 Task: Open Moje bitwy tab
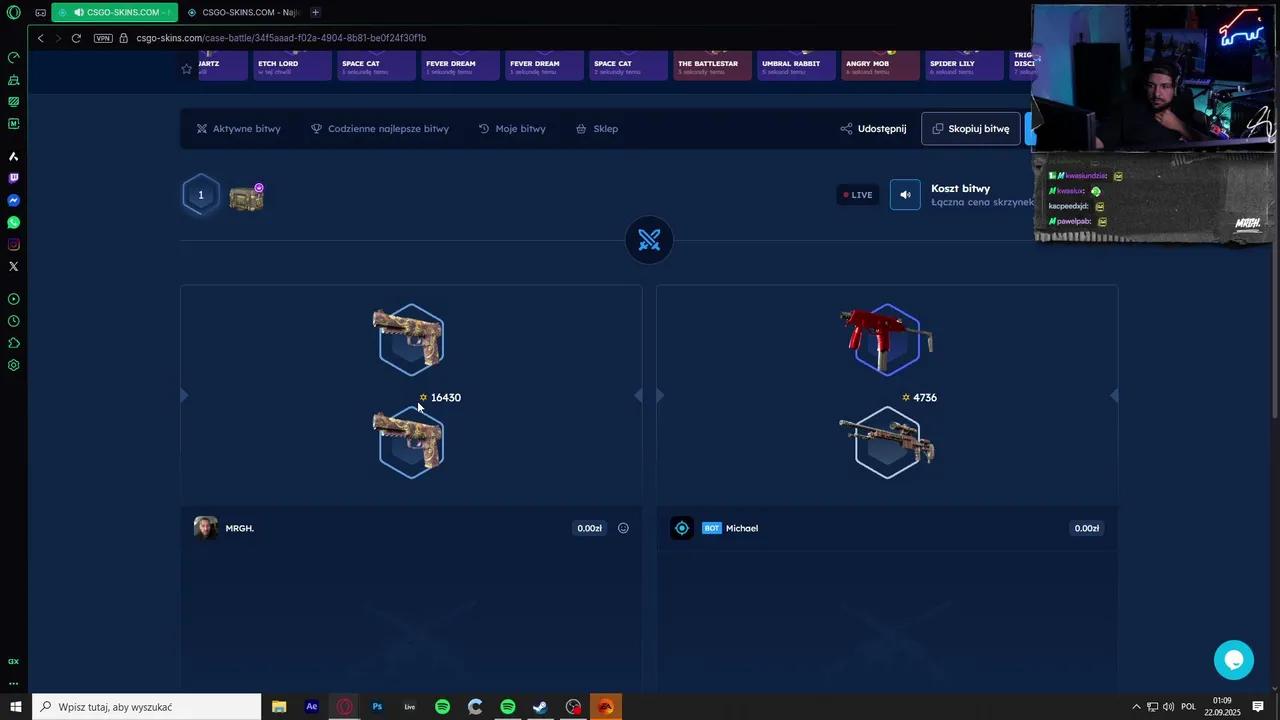512,129
